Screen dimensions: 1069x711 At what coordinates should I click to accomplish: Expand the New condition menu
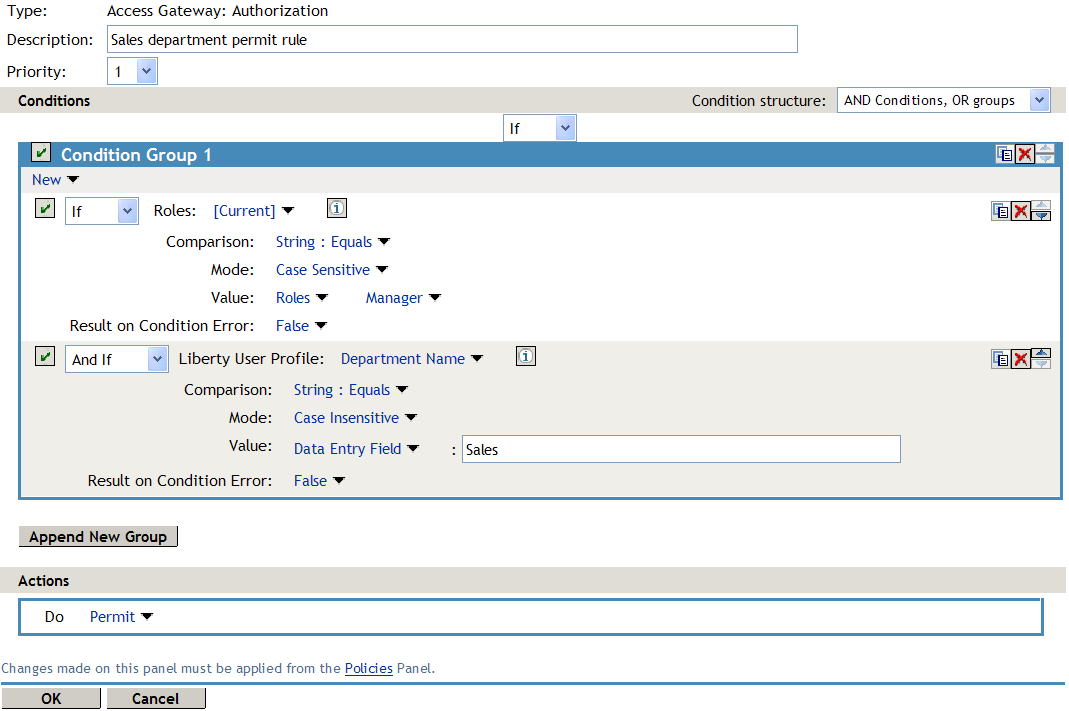point(55,180)
